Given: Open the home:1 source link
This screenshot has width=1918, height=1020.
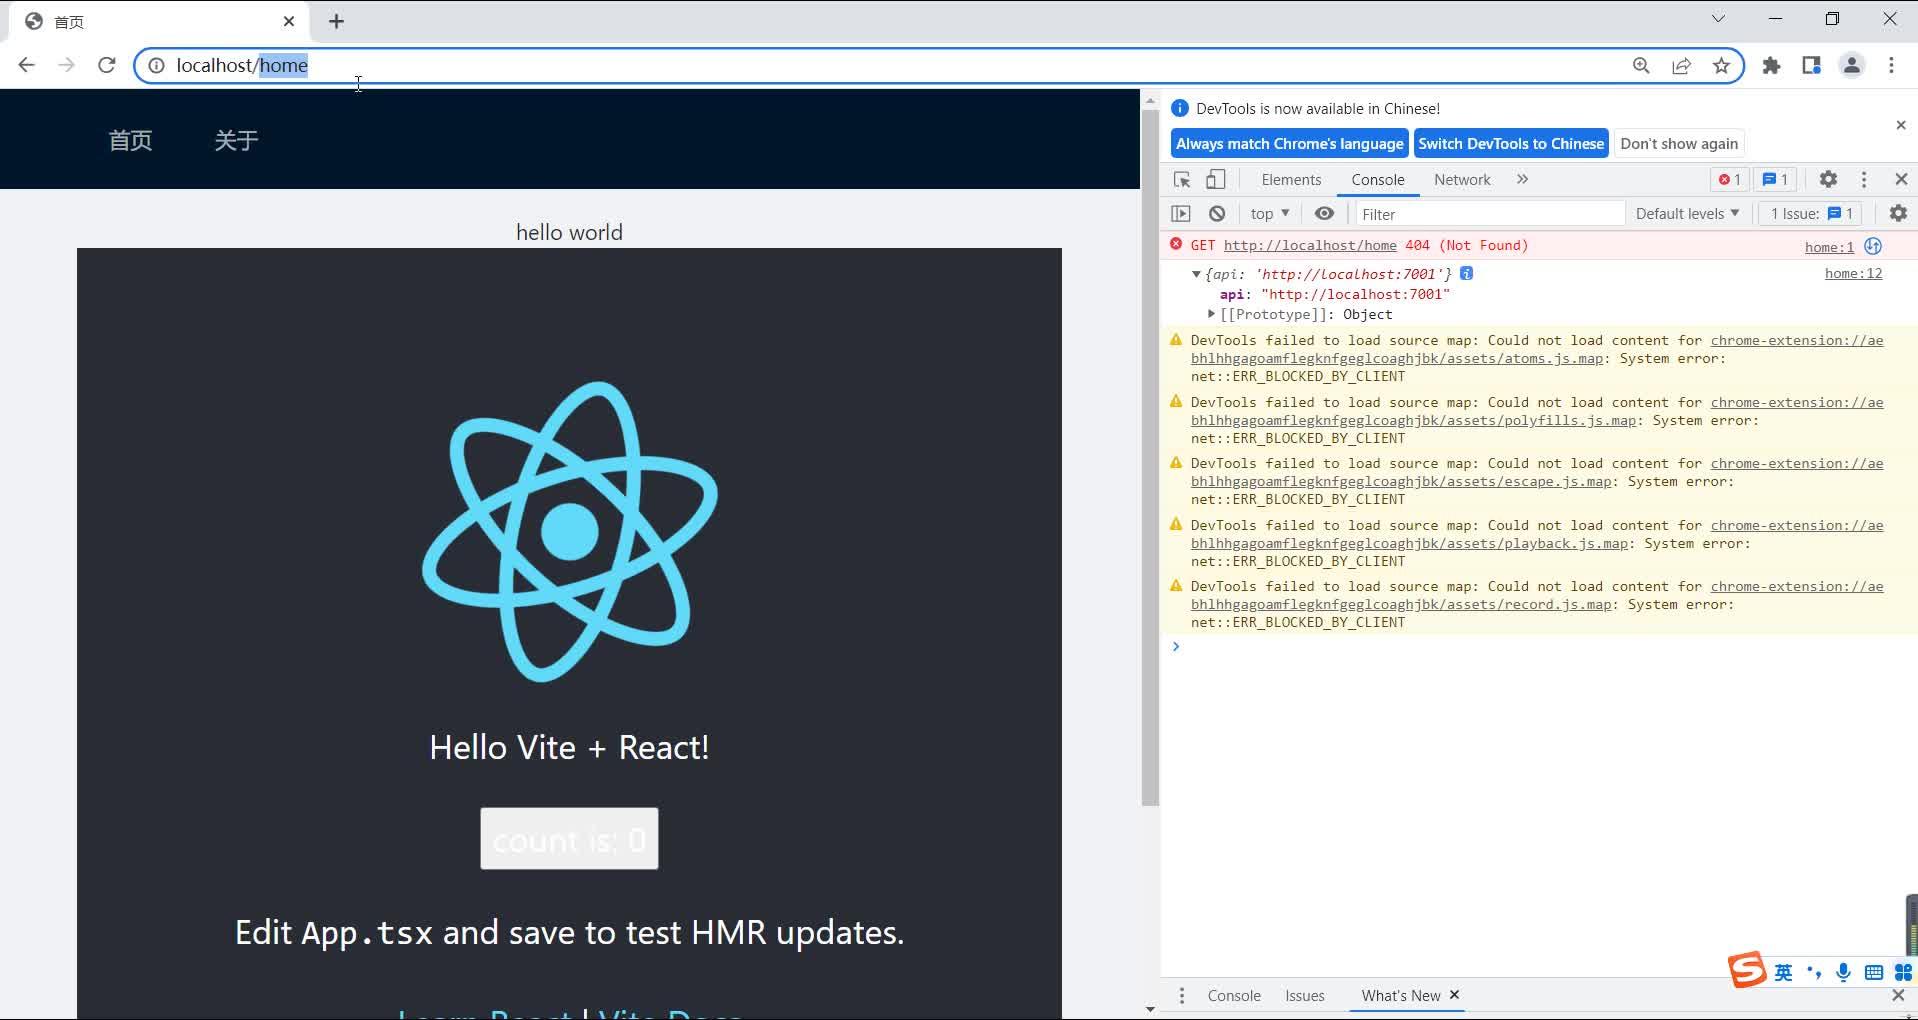Looking at the screenshot, I should click(x=1829, y=246).
